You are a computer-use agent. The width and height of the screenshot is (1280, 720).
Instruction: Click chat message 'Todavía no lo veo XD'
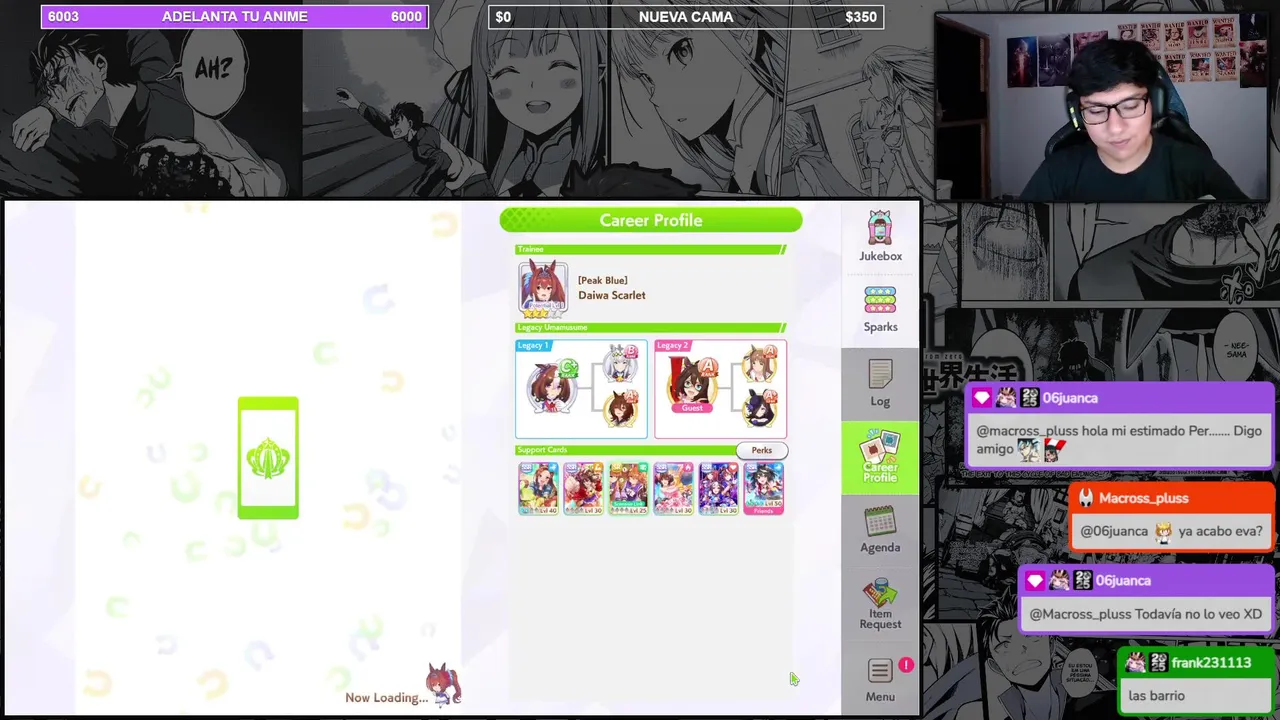coord(1145,614)
